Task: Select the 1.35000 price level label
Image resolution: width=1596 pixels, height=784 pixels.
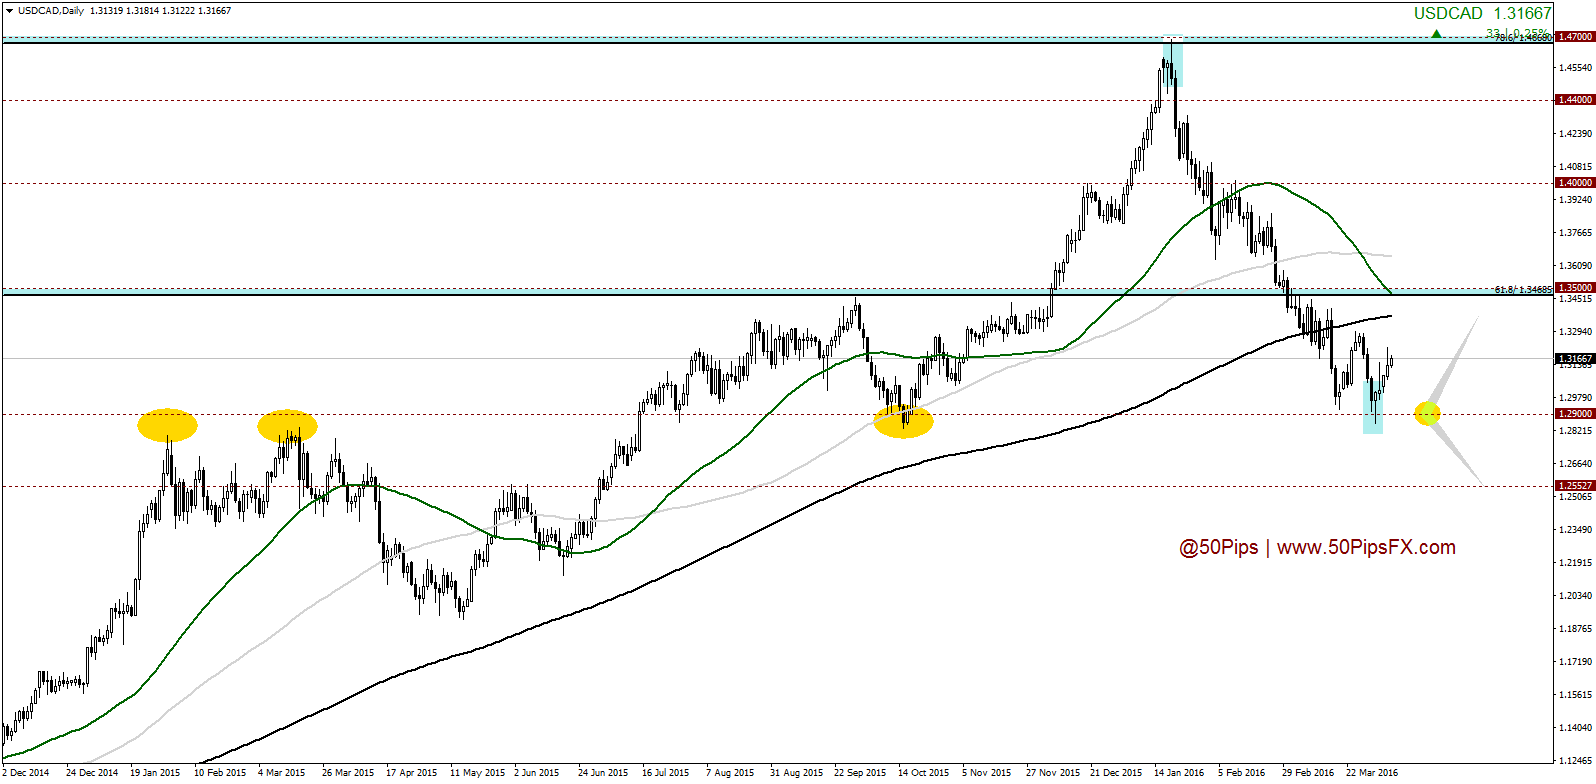Action: pos(1575,288)
